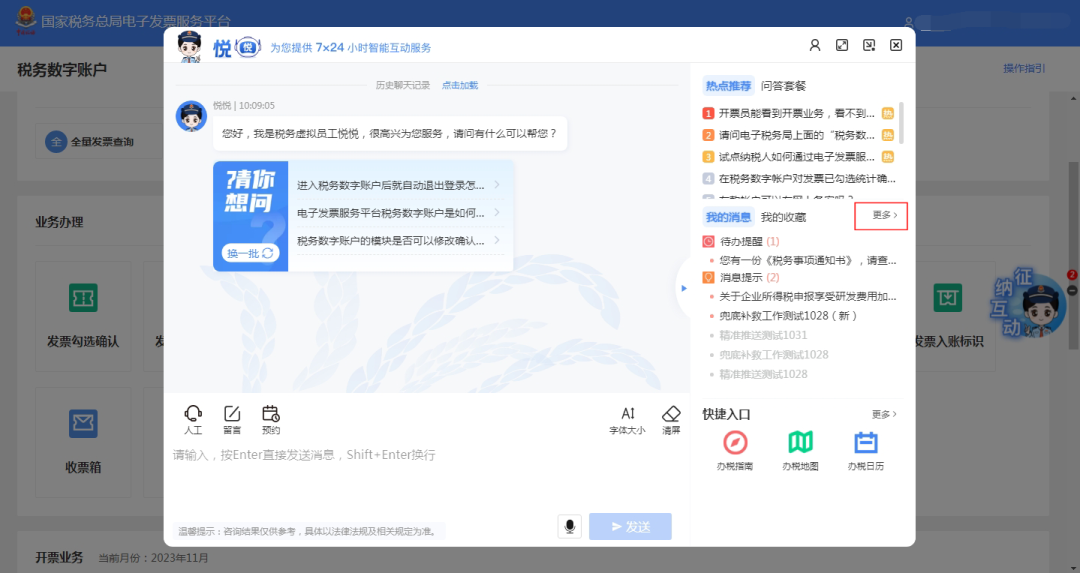The image size is (1080, 573).
Task: Switch to the 问答套餐 tab
Action: tap(783, 85)
